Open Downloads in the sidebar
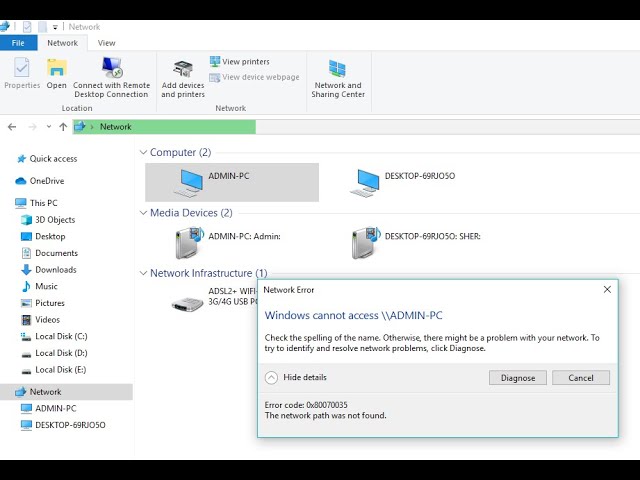Image resolution: width=640 pixels, height=480 pixels. 49,270
